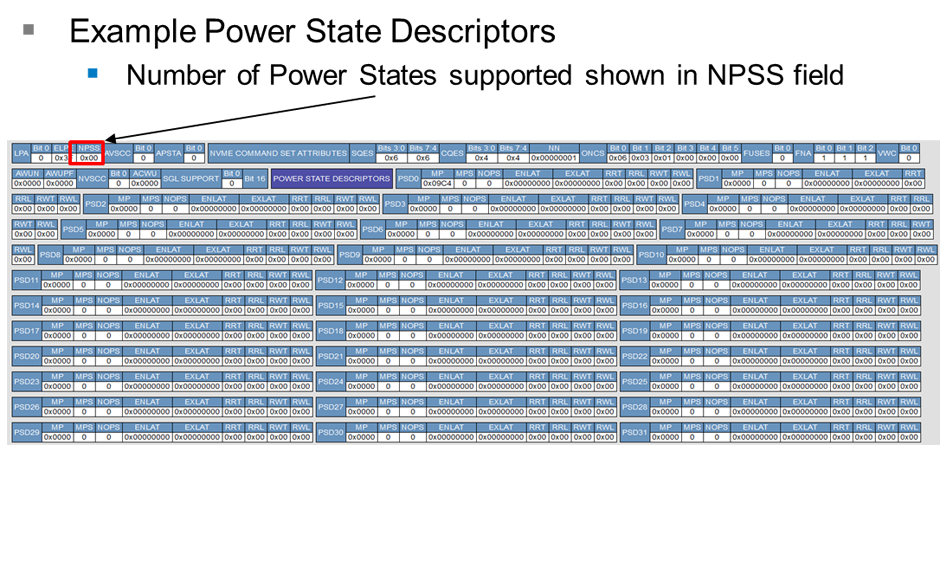Click the NPSS value field highlighted in red
This screenshot has height=568, width=940.
point(89,158)
